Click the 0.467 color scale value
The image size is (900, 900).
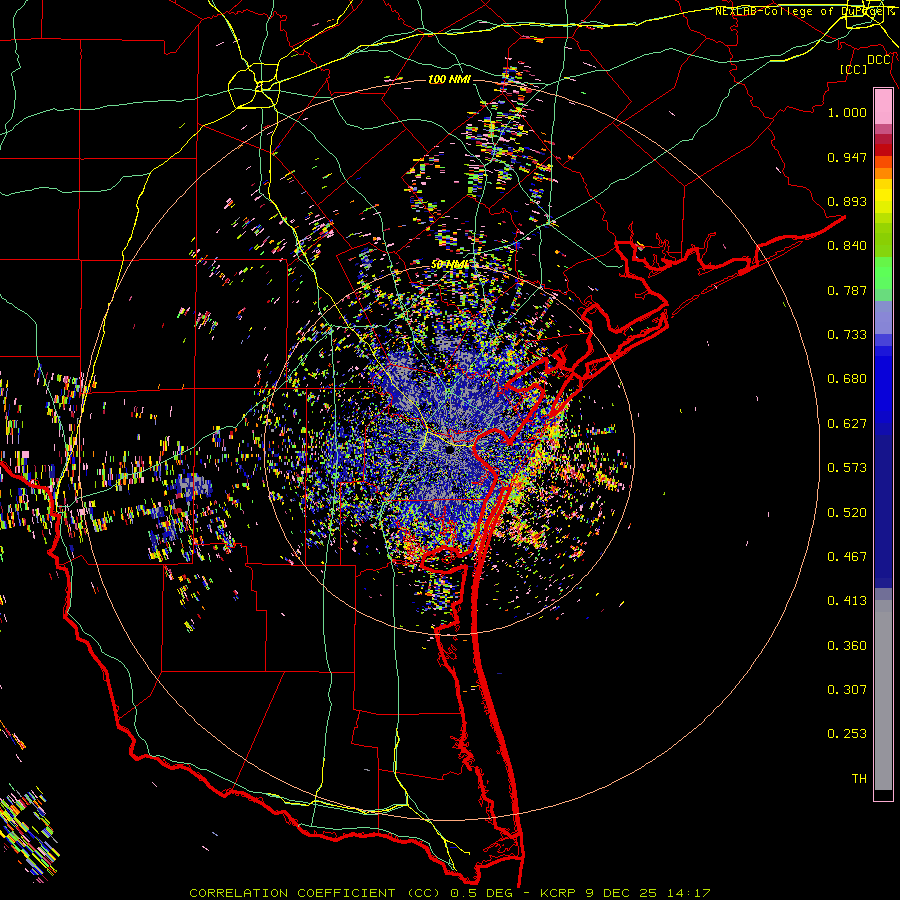coord(847,557)
